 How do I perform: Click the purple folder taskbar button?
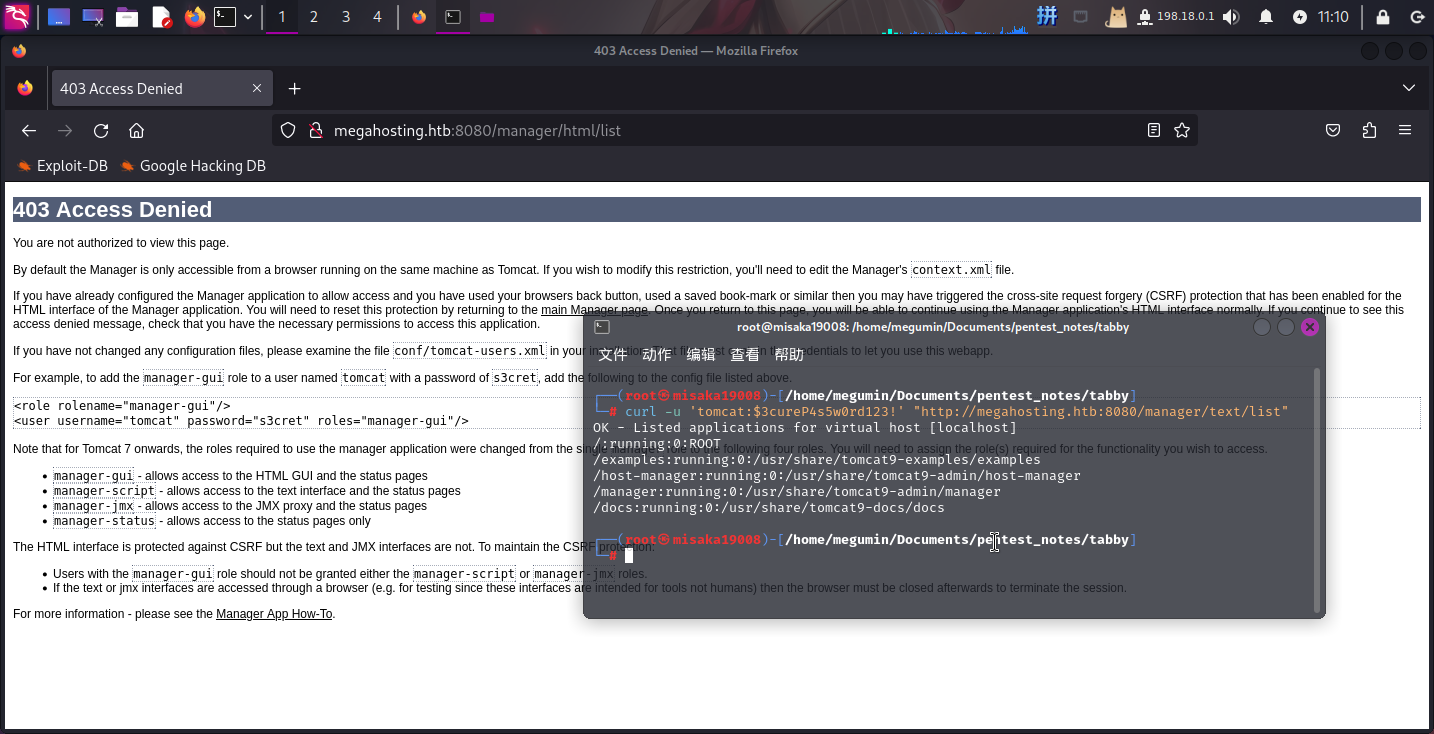pos(486,17)
